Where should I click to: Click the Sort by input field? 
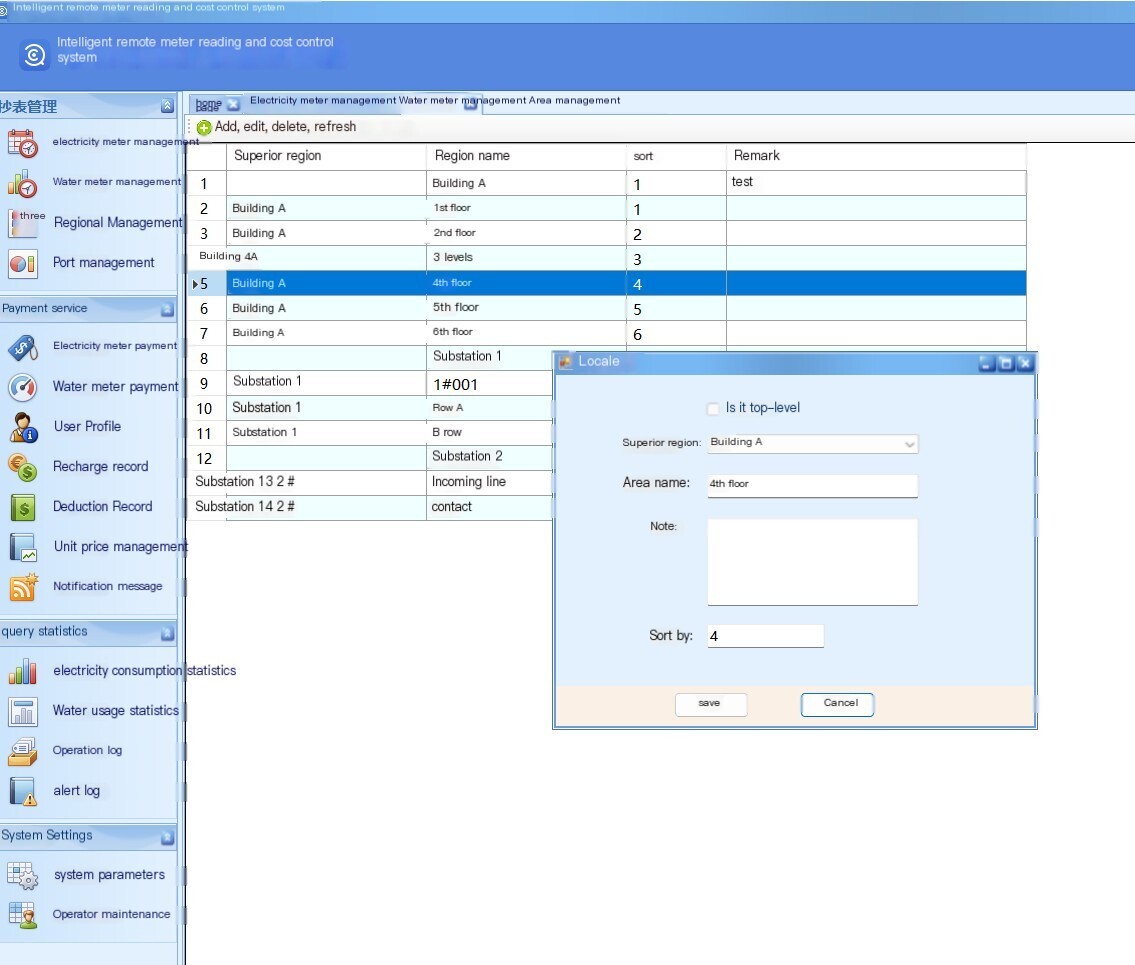click(766, 636)
